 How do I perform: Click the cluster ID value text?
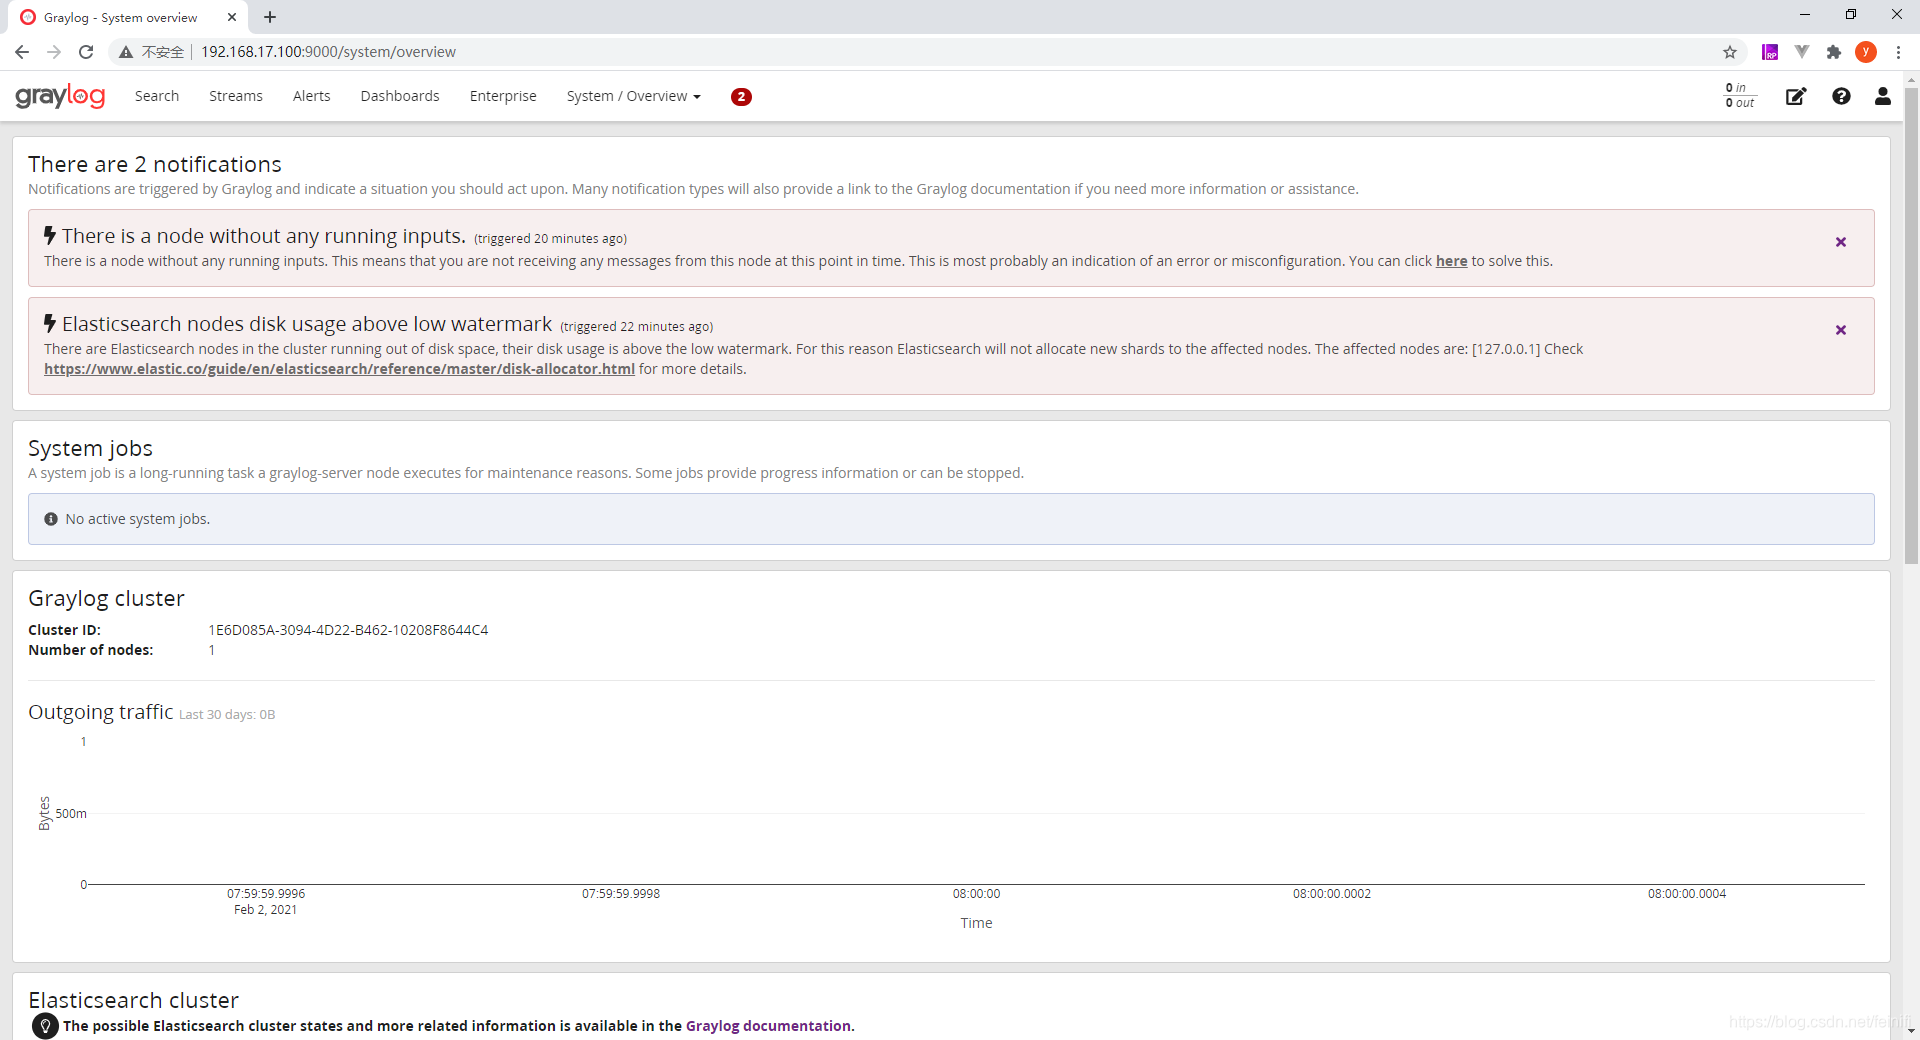[348, 630]
